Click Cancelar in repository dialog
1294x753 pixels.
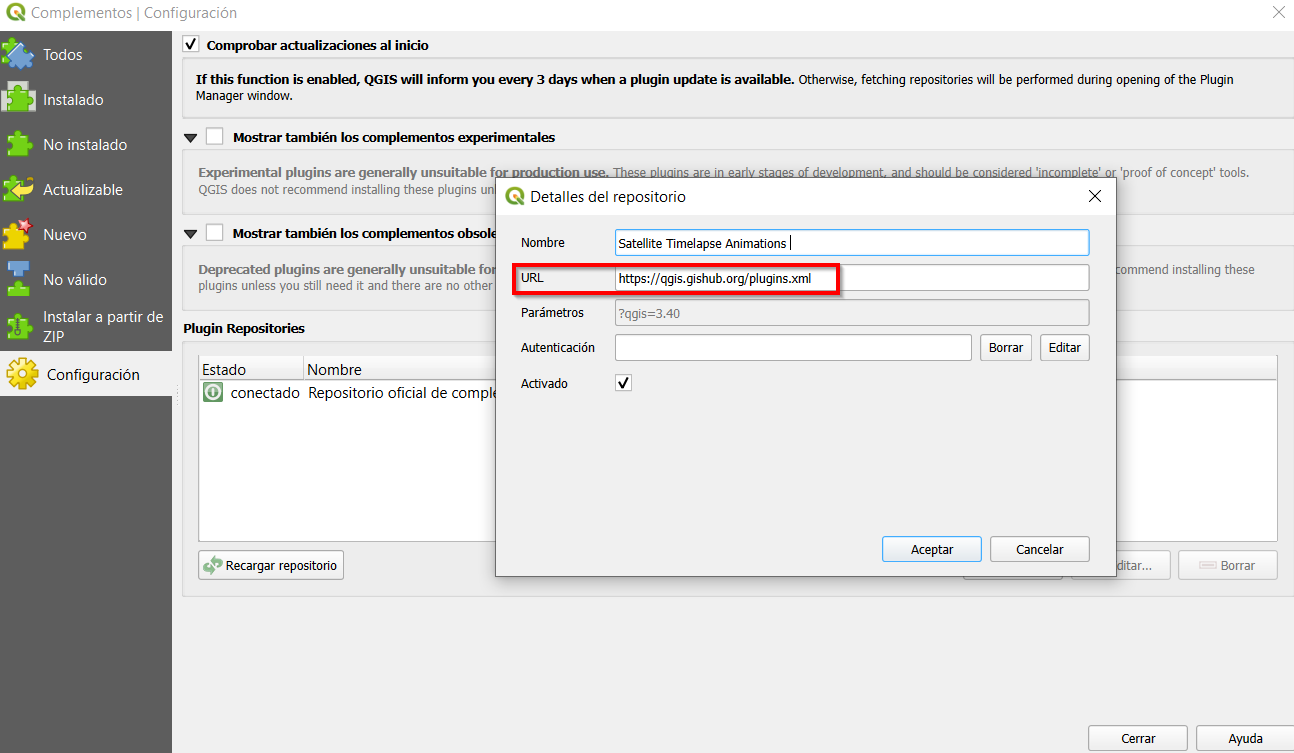[x=1039, y=549]
